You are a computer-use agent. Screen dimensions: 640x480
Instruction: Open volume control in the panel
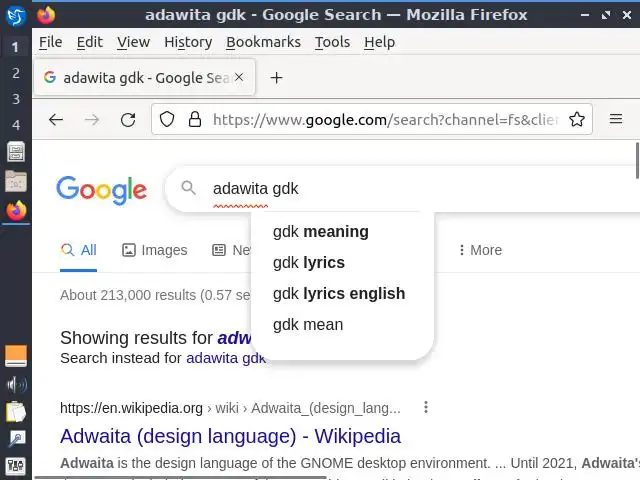(16, 384)
